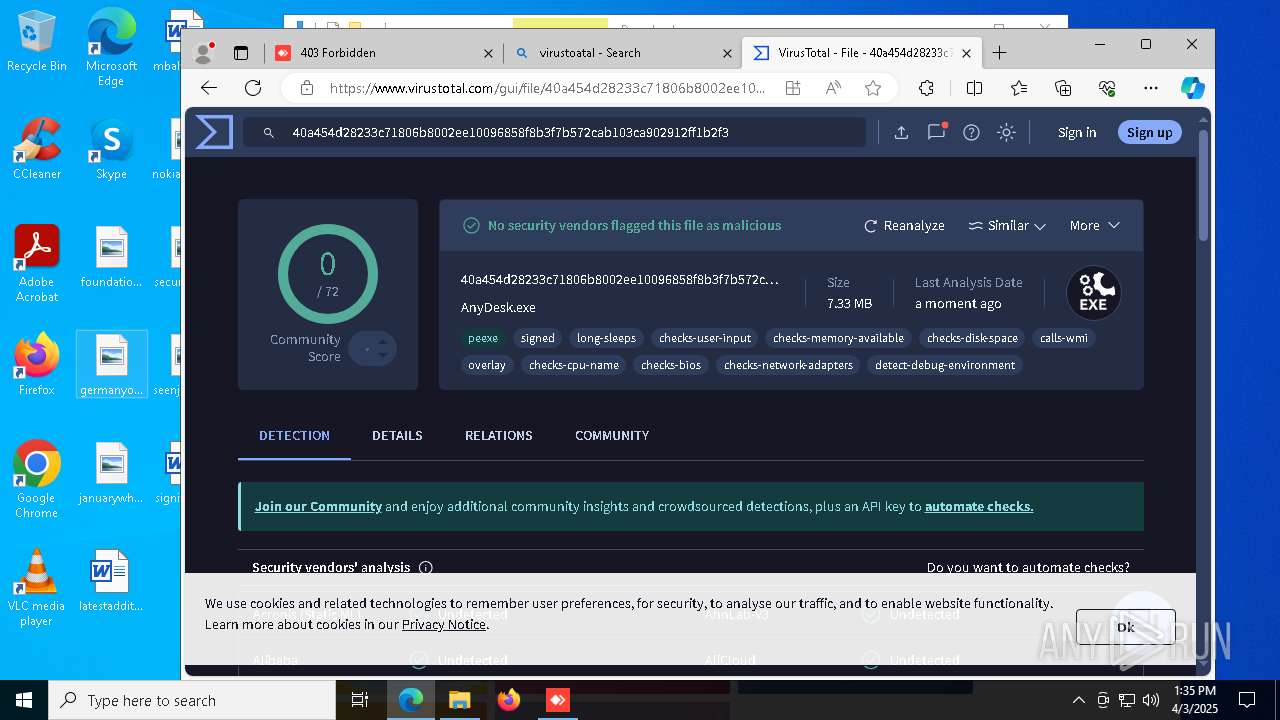This screenshot has height=720, width=1280.
Task: Open the Recycle Bin desktop icon
Action: pos(37,41)
